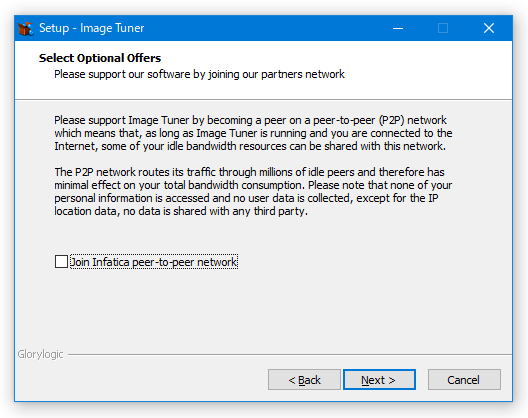Minimize the Setup - Image Tuner window
This screenshot has height=418, width=528.
398,28
